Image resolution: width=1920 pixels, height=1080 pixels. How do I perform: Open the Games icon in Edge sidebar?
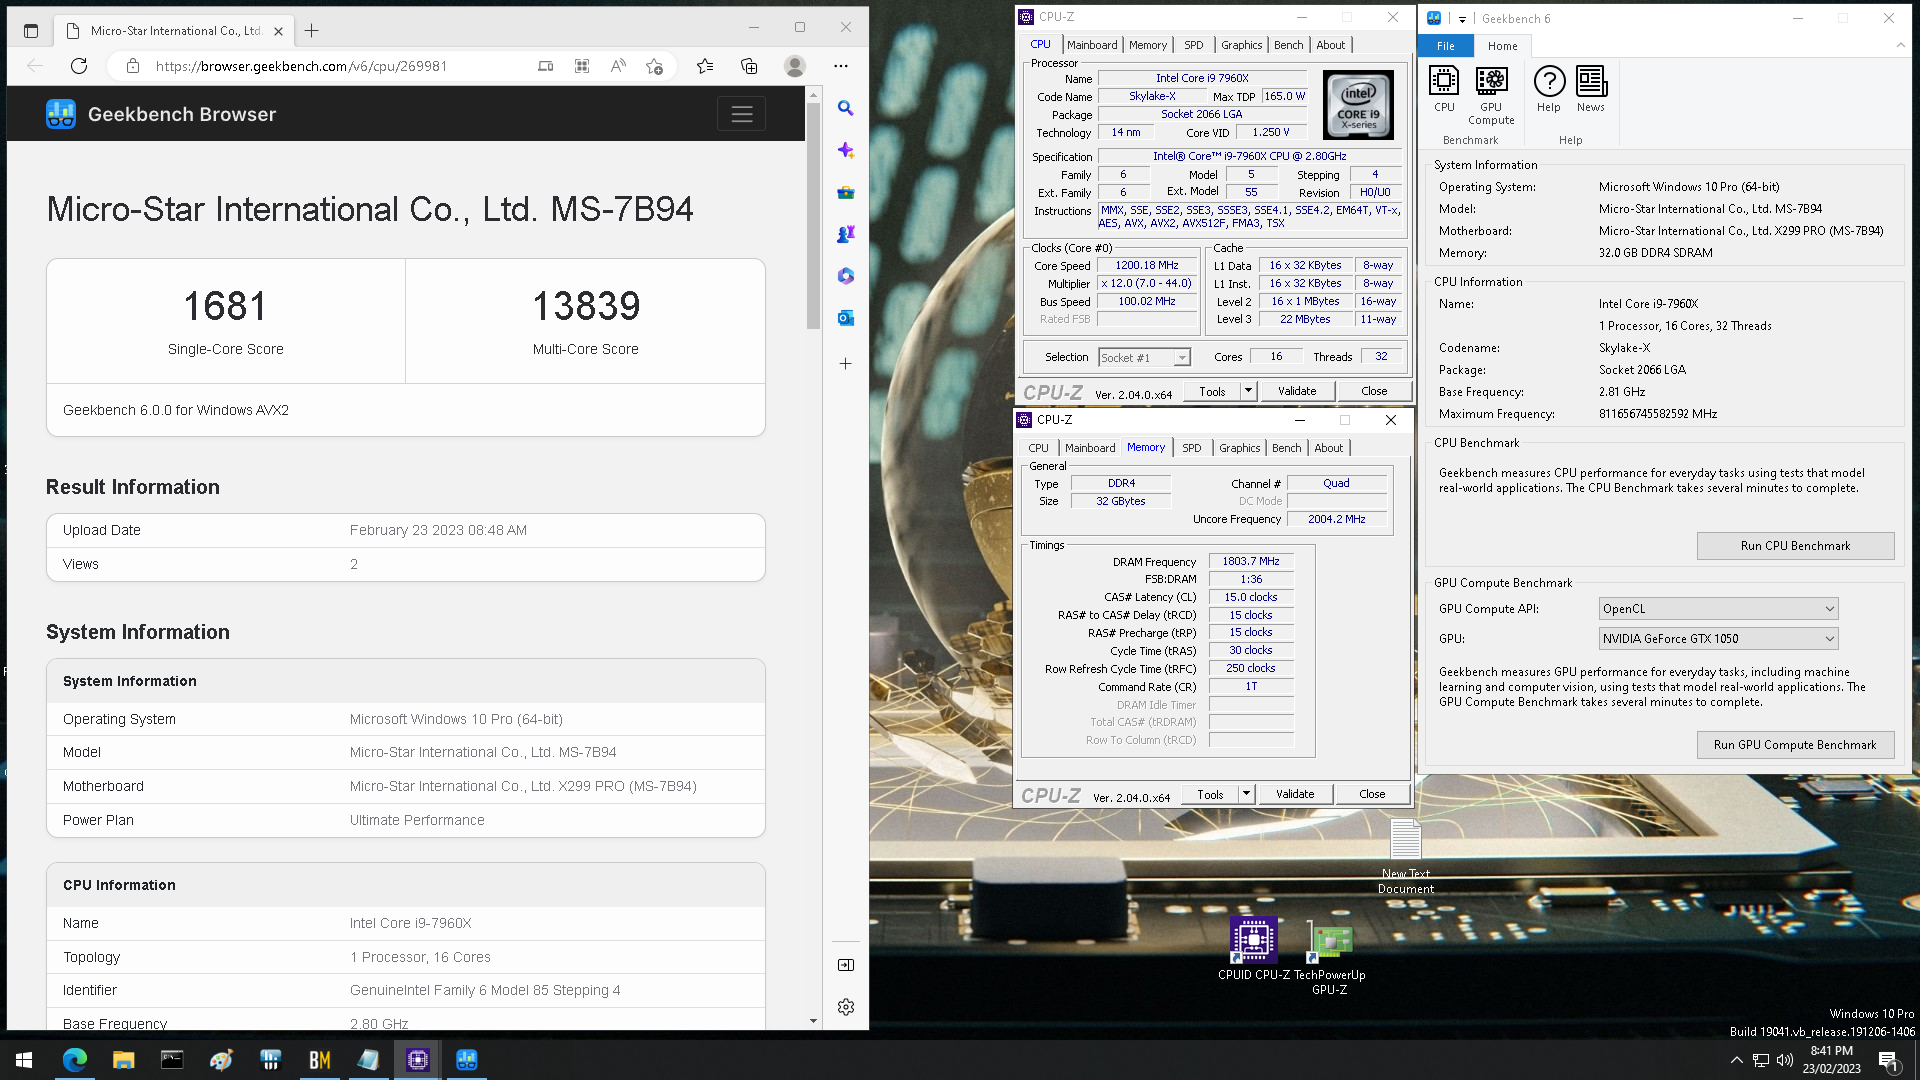846,234
